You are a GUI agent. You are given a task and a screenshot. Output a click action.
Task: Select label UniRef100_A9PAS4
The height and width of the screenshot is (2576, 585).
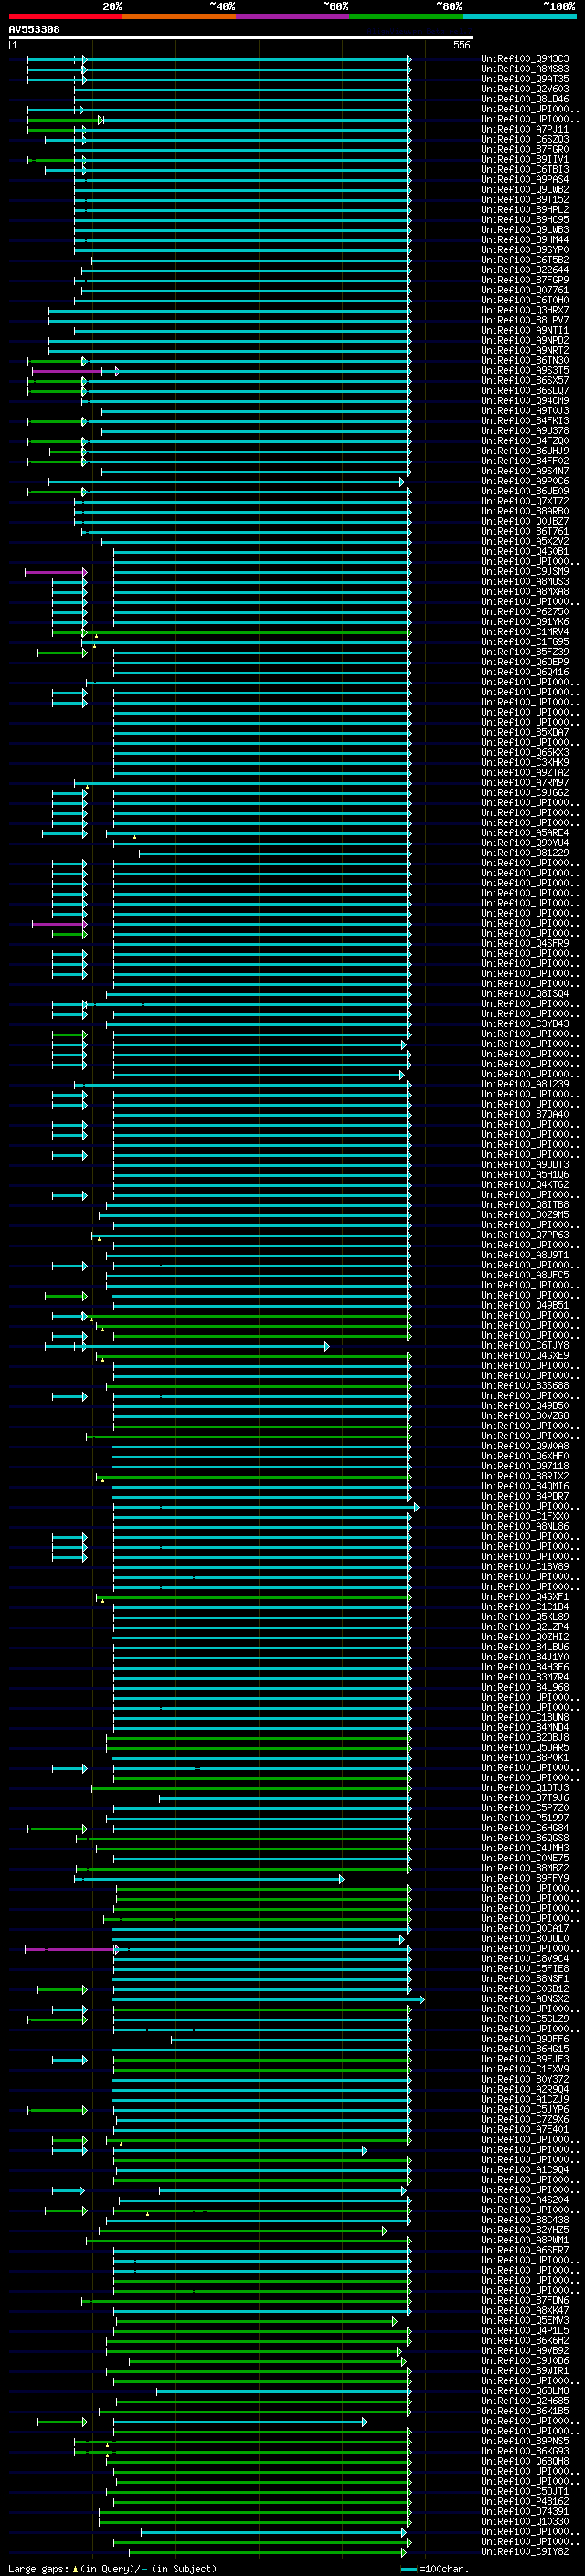(525, 179)
